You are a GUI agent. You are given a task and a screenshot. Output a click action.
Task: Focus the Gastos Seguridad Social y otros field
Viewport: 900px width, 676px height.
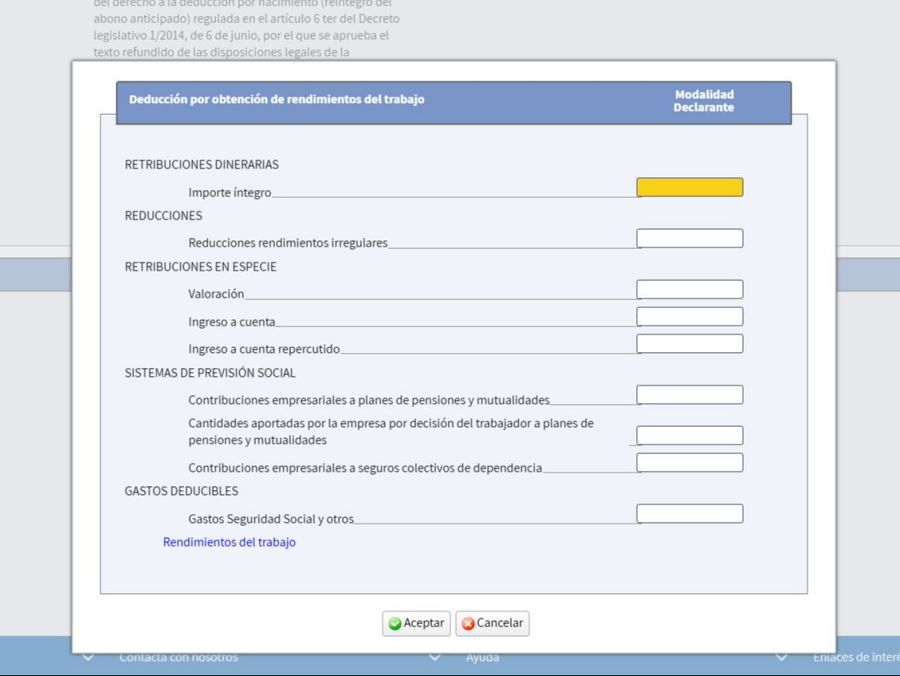click(x=689, y=513)
